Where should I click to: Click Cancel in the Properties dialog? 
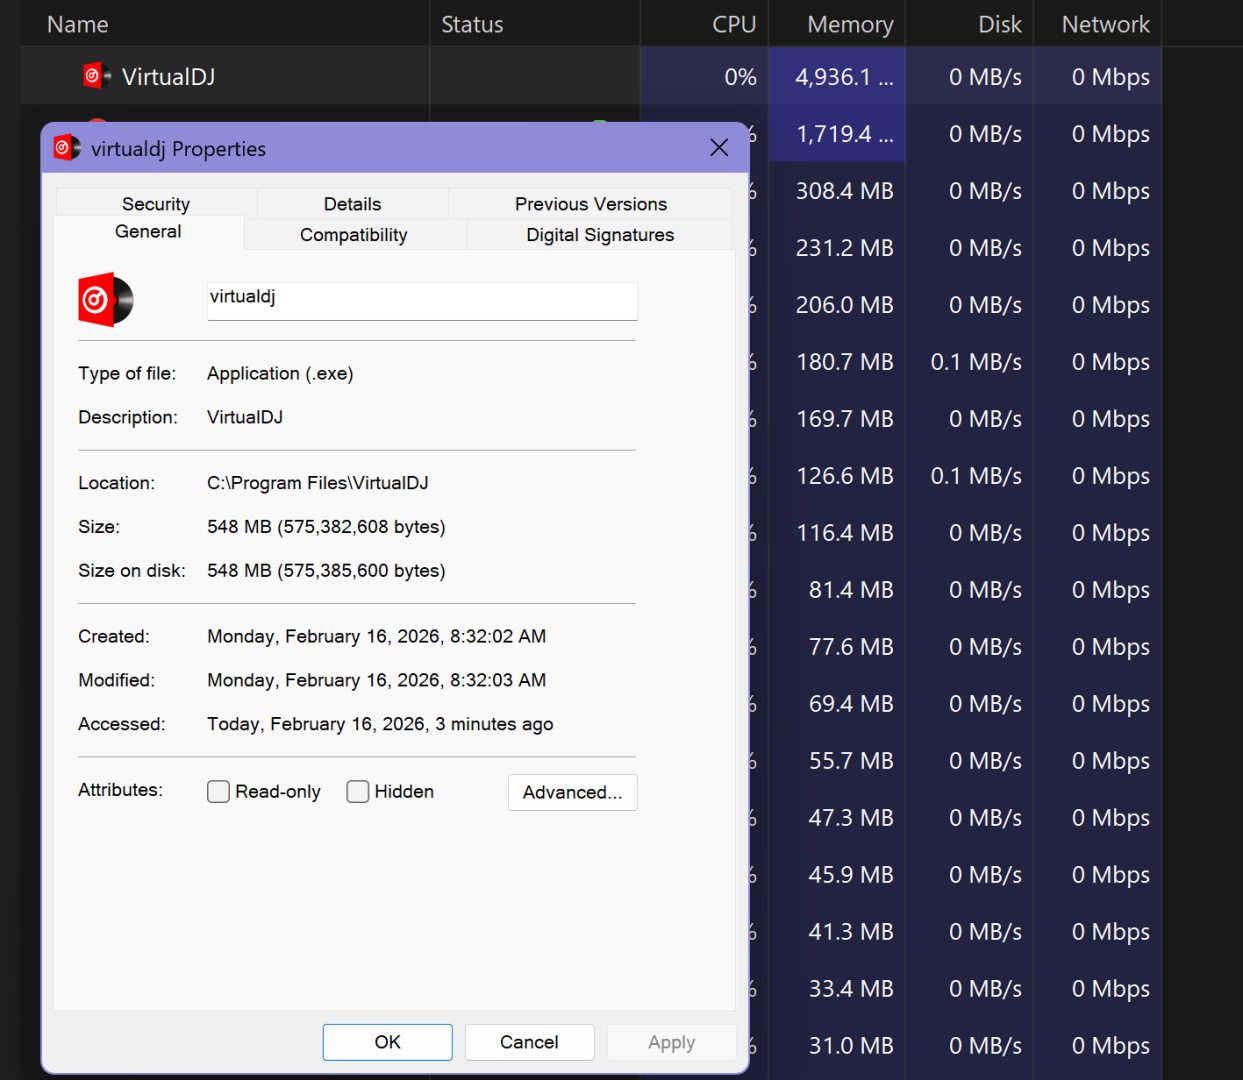click(529, 1042)
